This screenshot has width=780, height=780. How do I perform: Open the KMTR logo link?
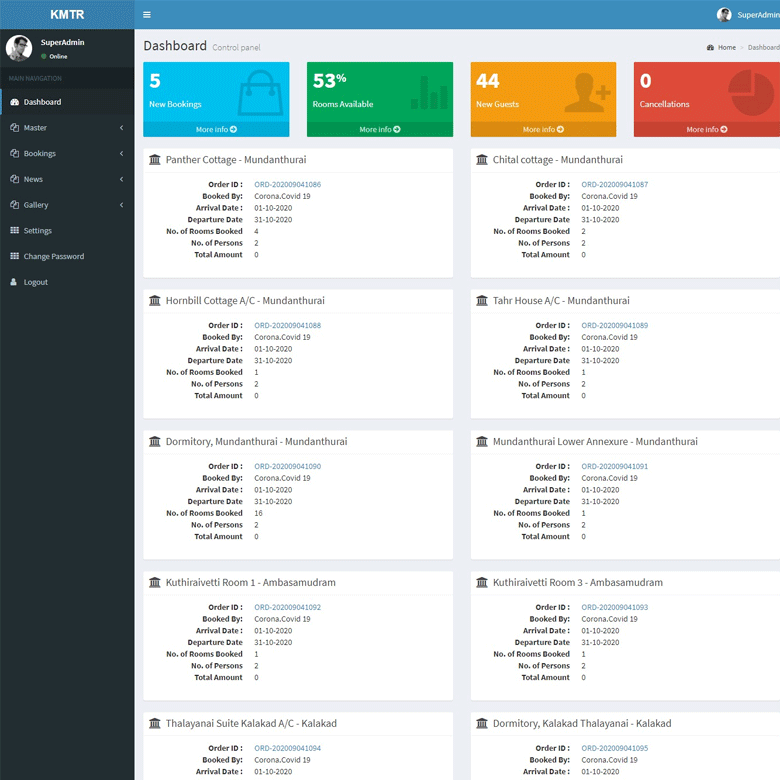pyautogui.click(x=67, y=15)
